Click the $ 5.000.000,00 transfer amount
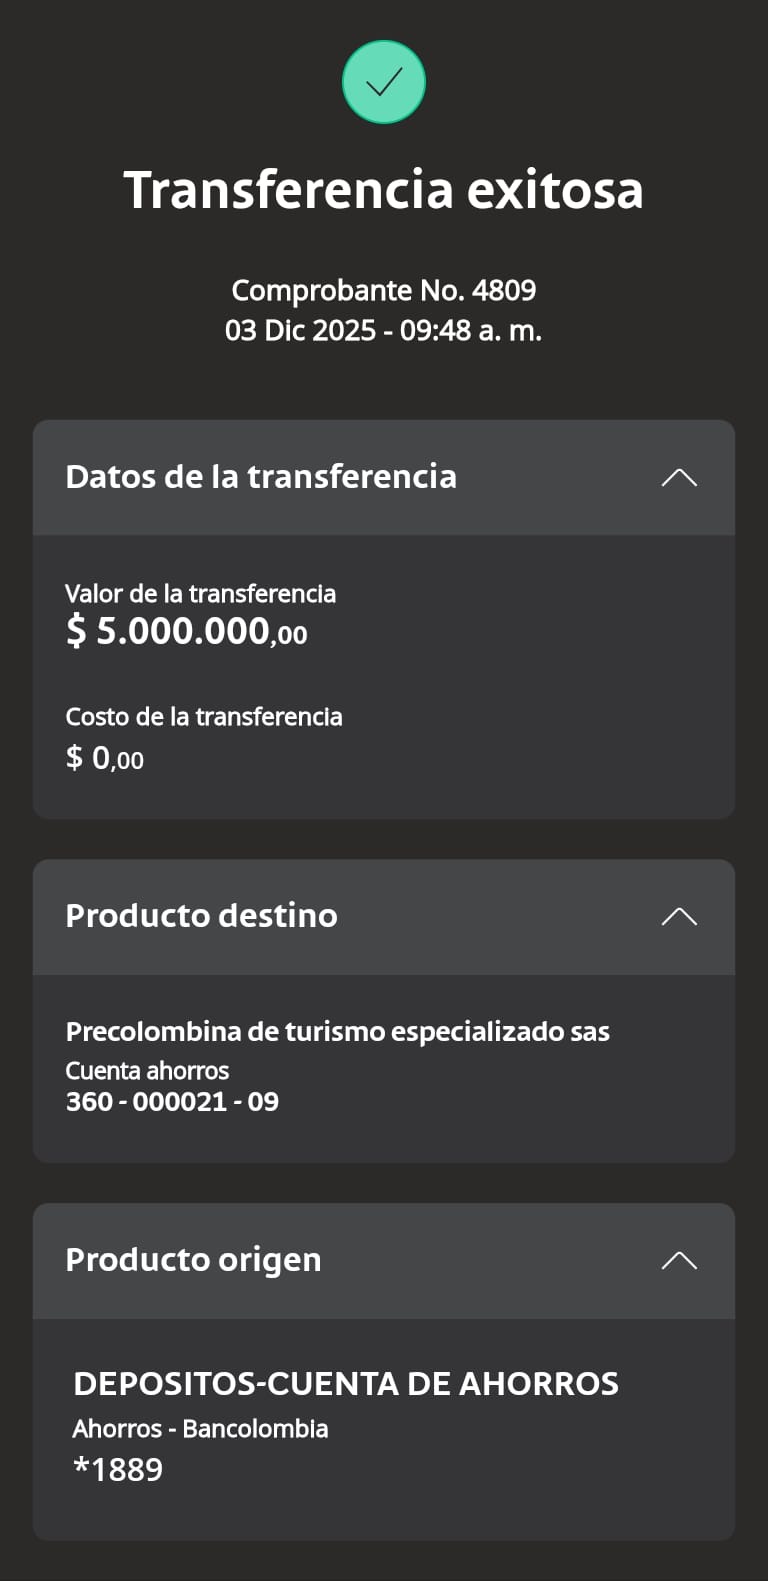 tap(186, 631)
